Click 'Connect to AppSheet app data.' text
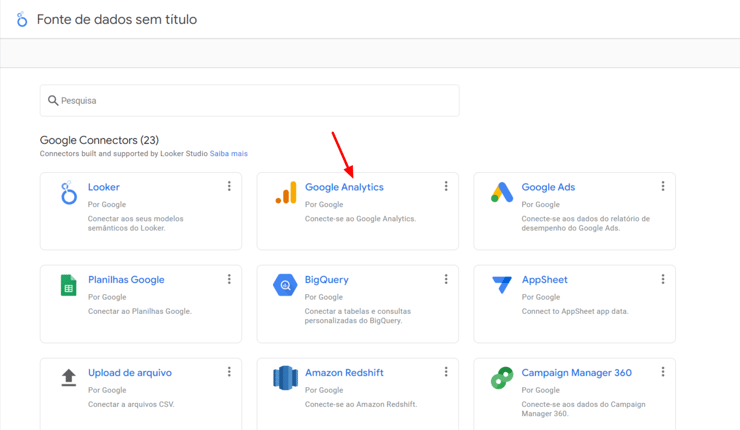The height and width of the screenshot is (430, 740). pos(575,311)
